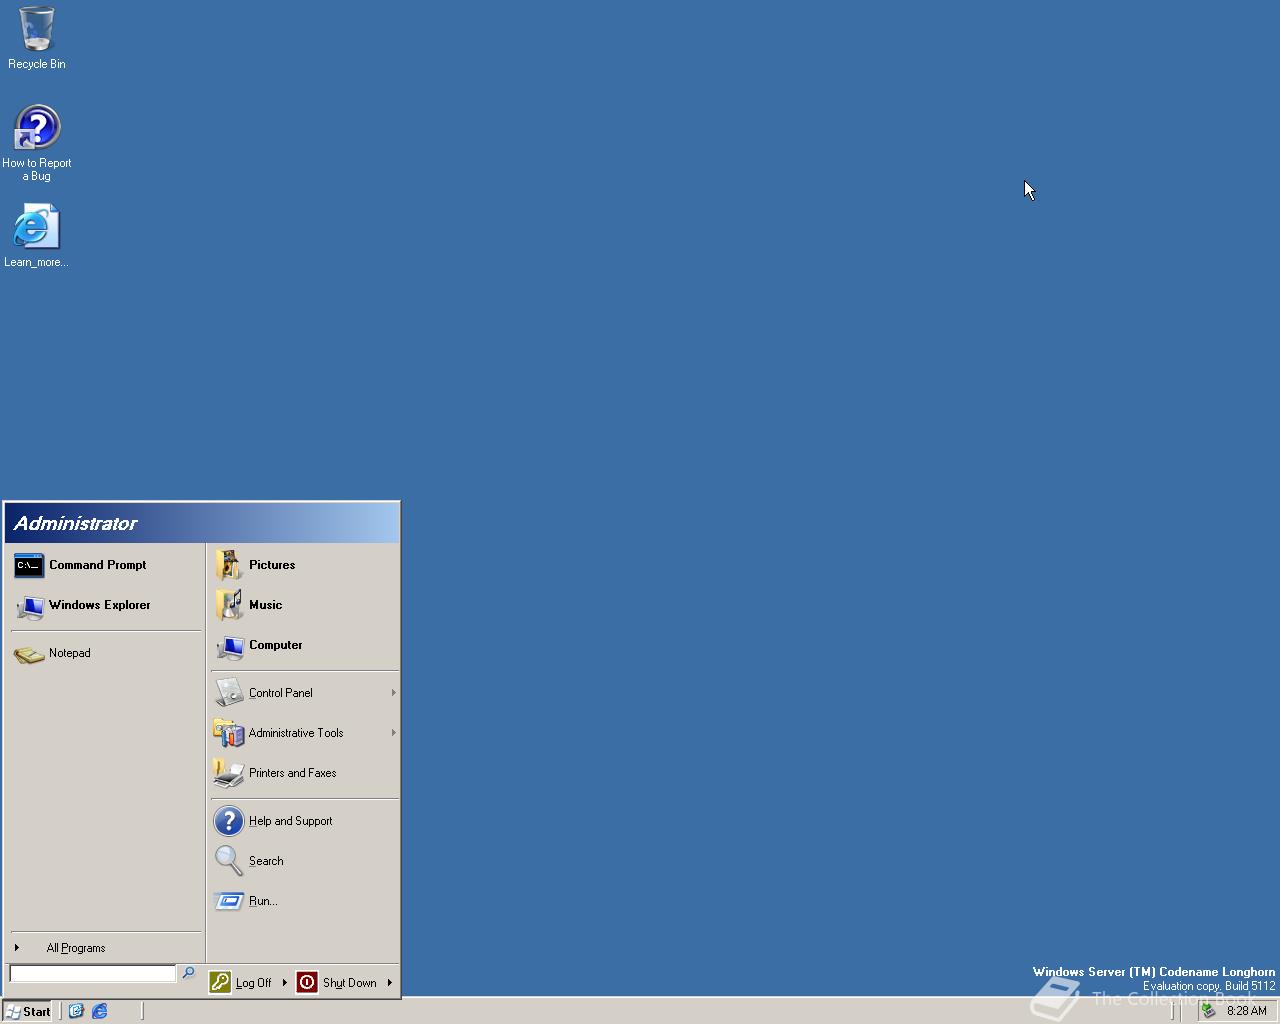Open Computer from the Start menu
This screenshot has height=1024, width=1280.
[304, 645]
